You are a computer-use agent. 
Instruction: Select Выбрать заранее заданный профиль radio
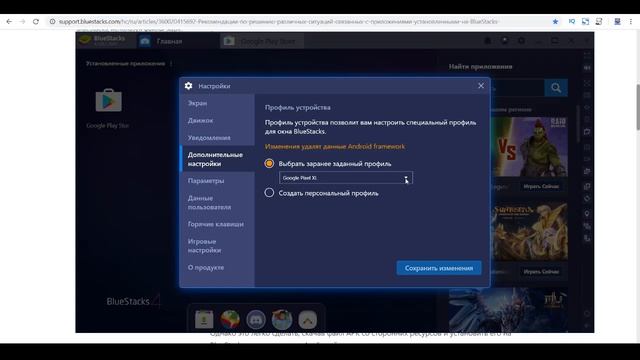269,163
